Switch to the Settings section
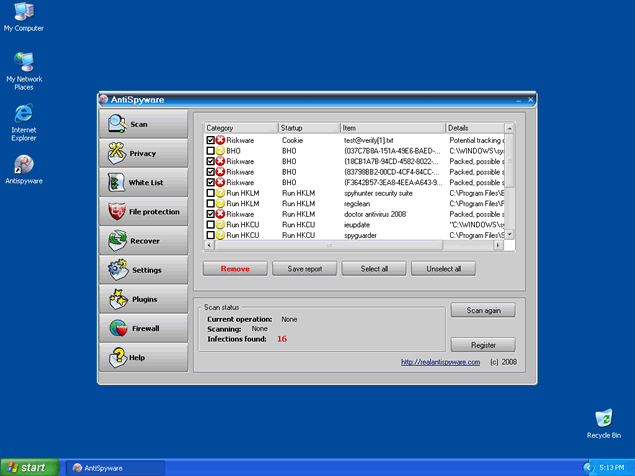 144,270
